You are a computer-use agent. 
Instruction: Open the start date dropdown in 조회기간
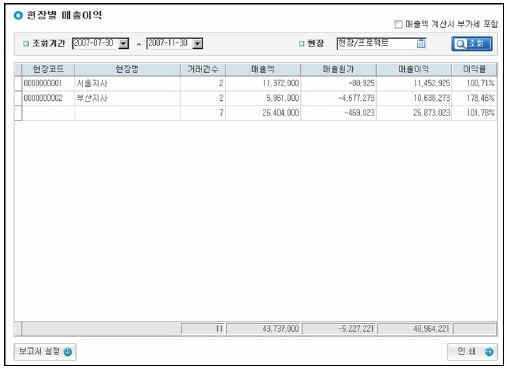(124, 44)
